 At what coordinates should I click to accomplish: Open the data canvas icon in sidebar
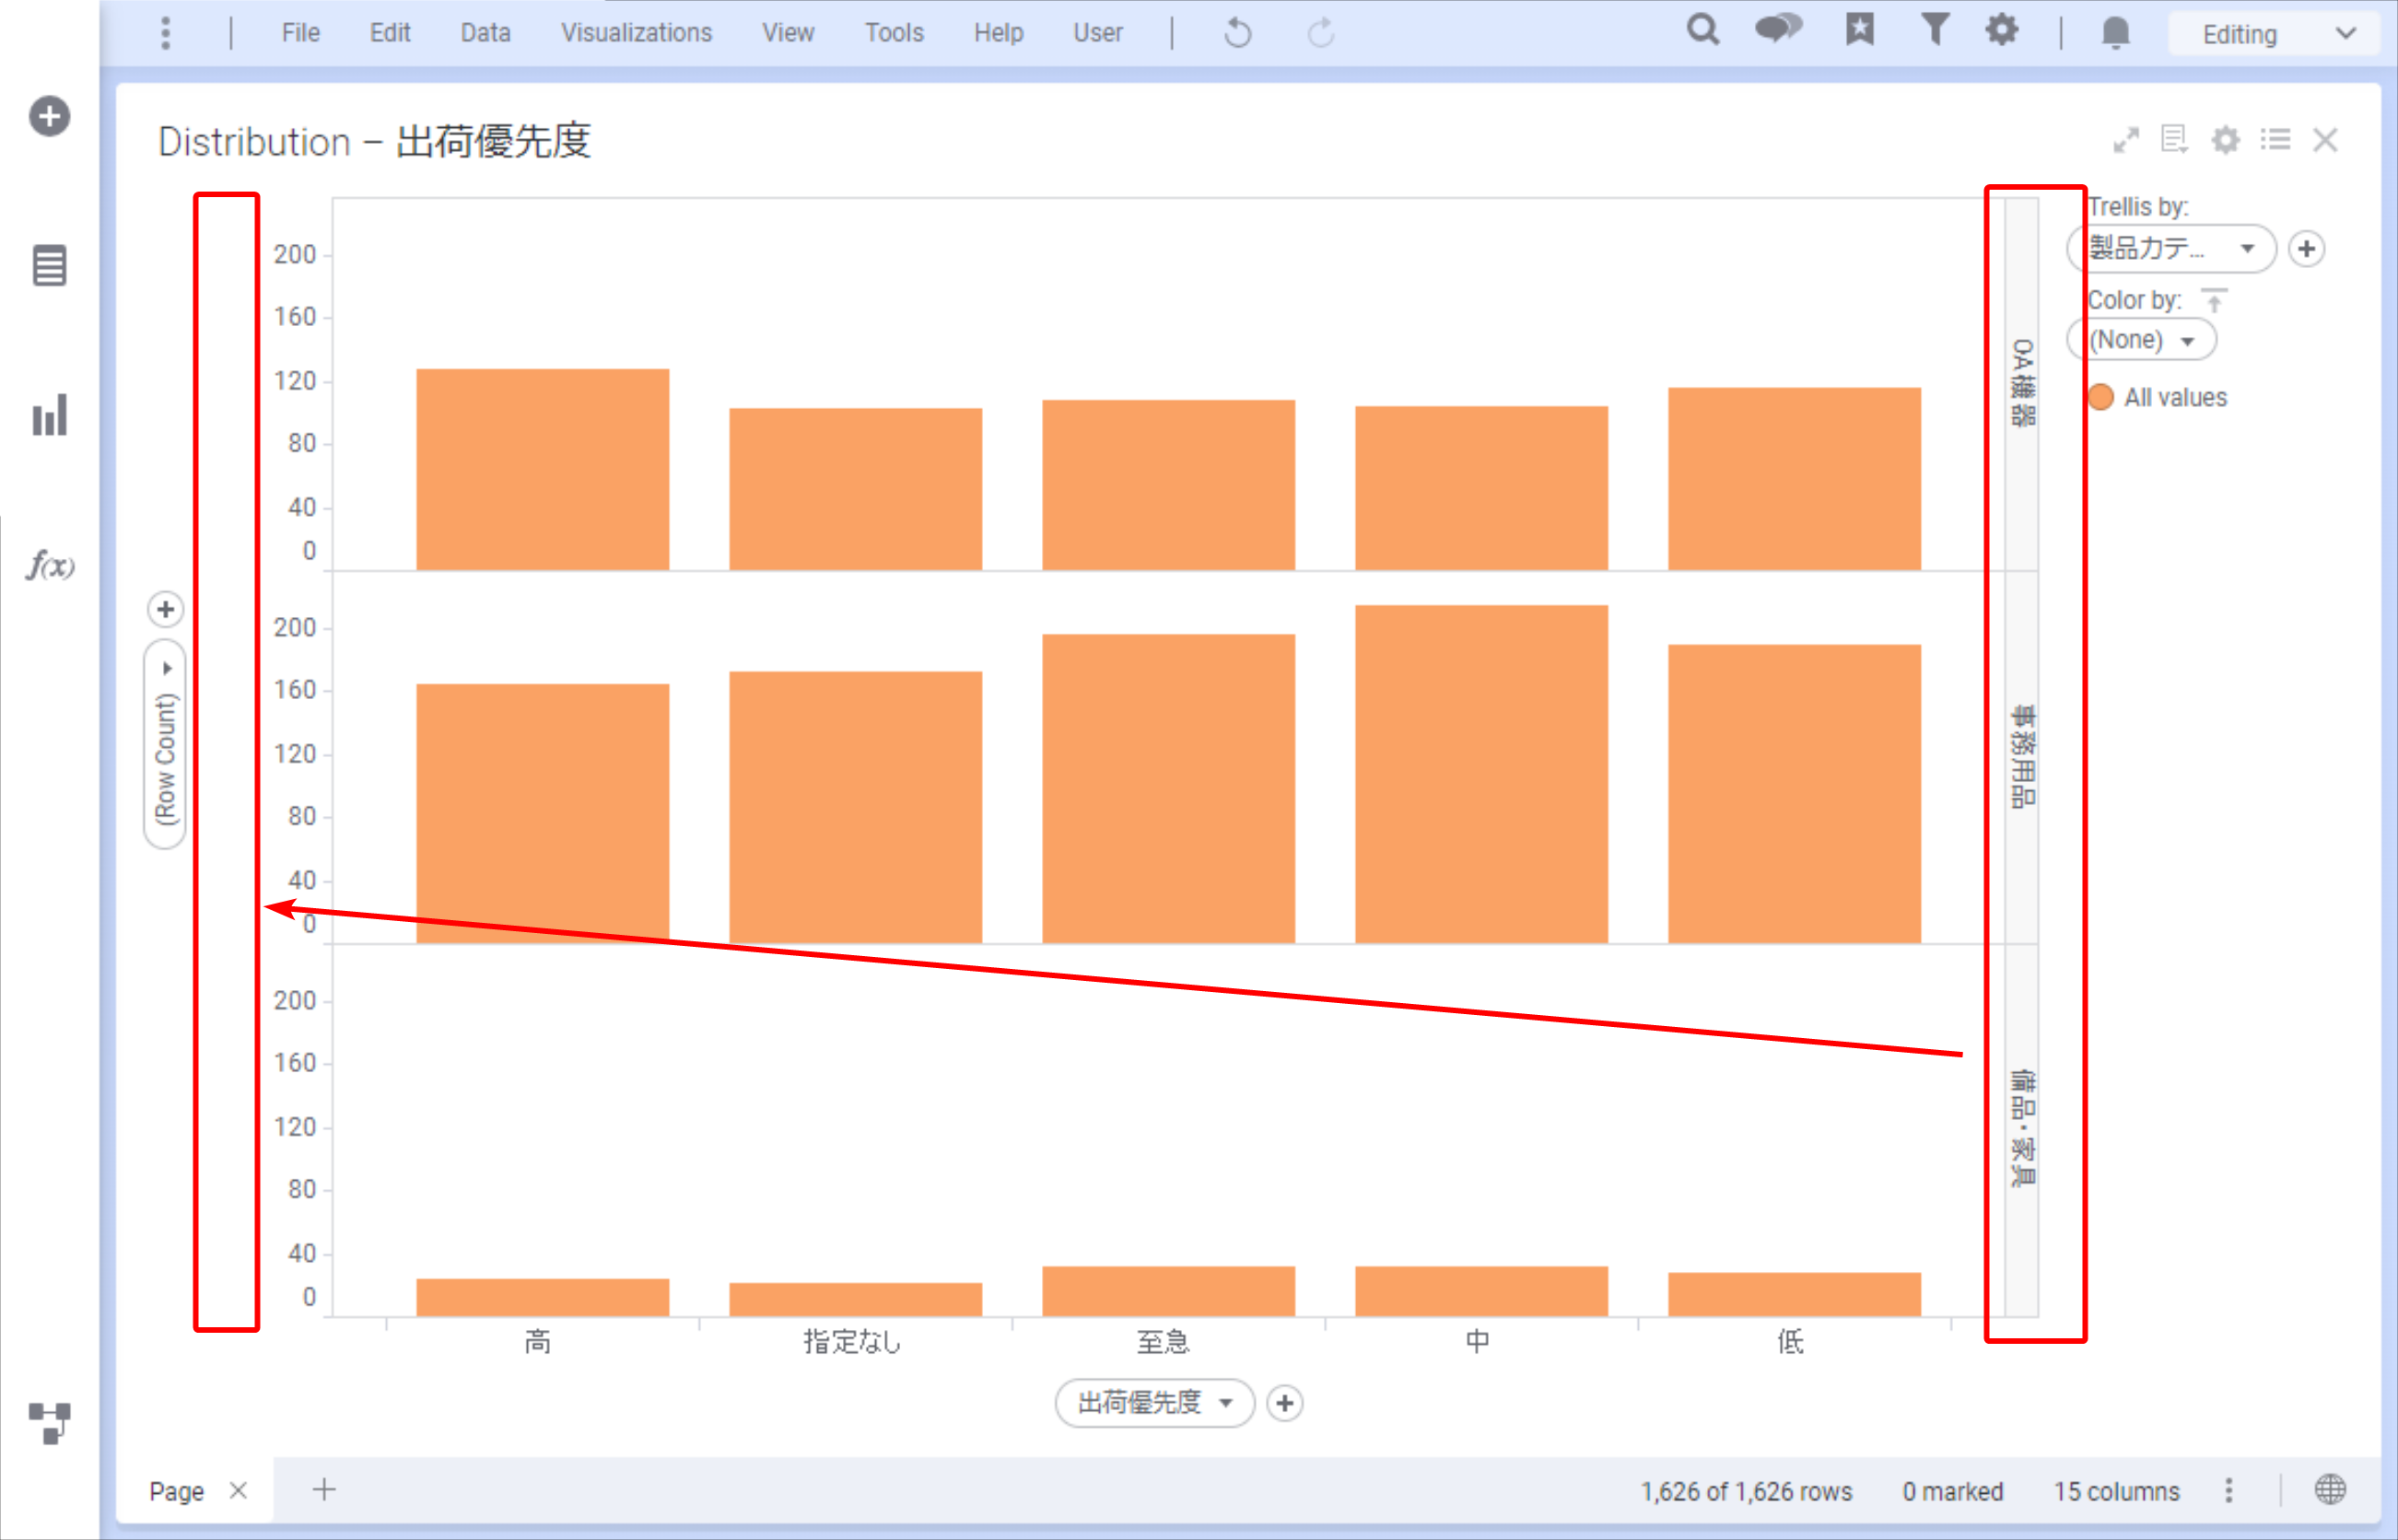49,1423
